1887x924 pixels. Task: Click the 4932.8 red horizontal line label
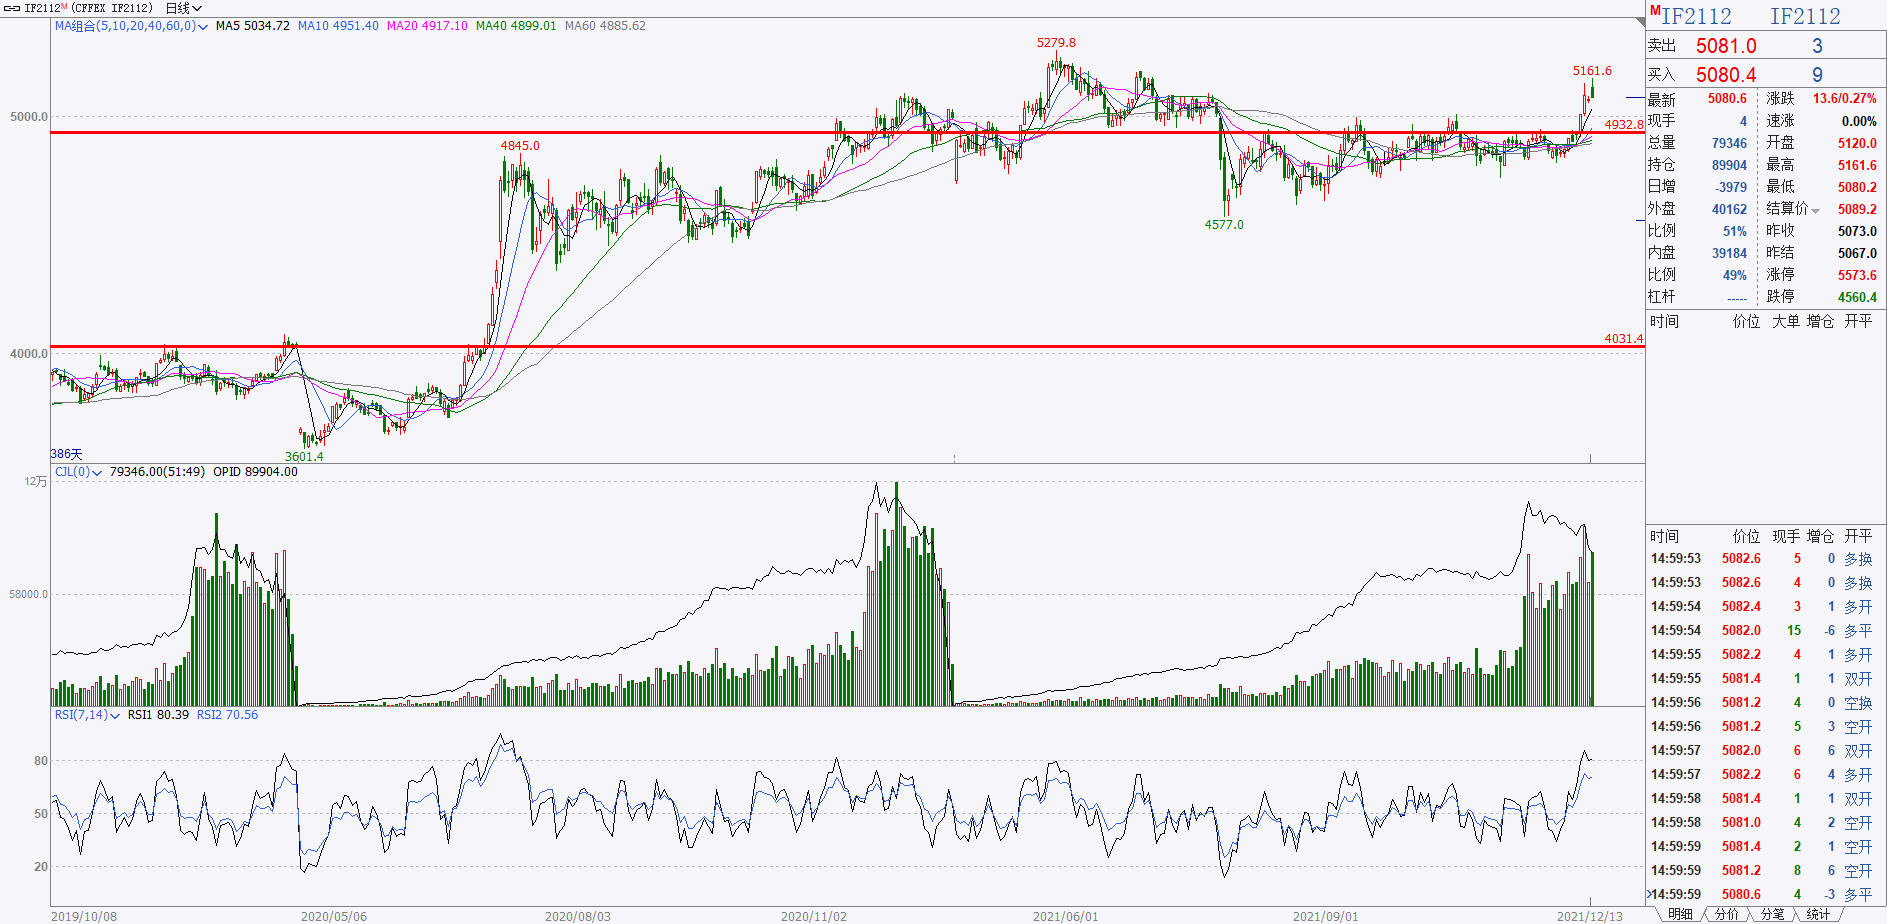pos(1624,125)
